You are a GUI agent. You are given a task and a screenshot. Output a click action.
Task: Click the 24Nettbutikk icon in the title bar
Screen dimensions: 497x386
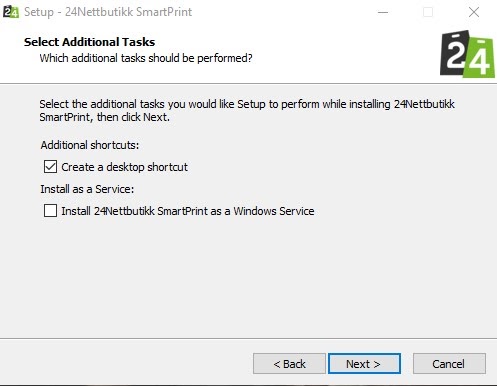pyautogui.click(x=11, y=12)
